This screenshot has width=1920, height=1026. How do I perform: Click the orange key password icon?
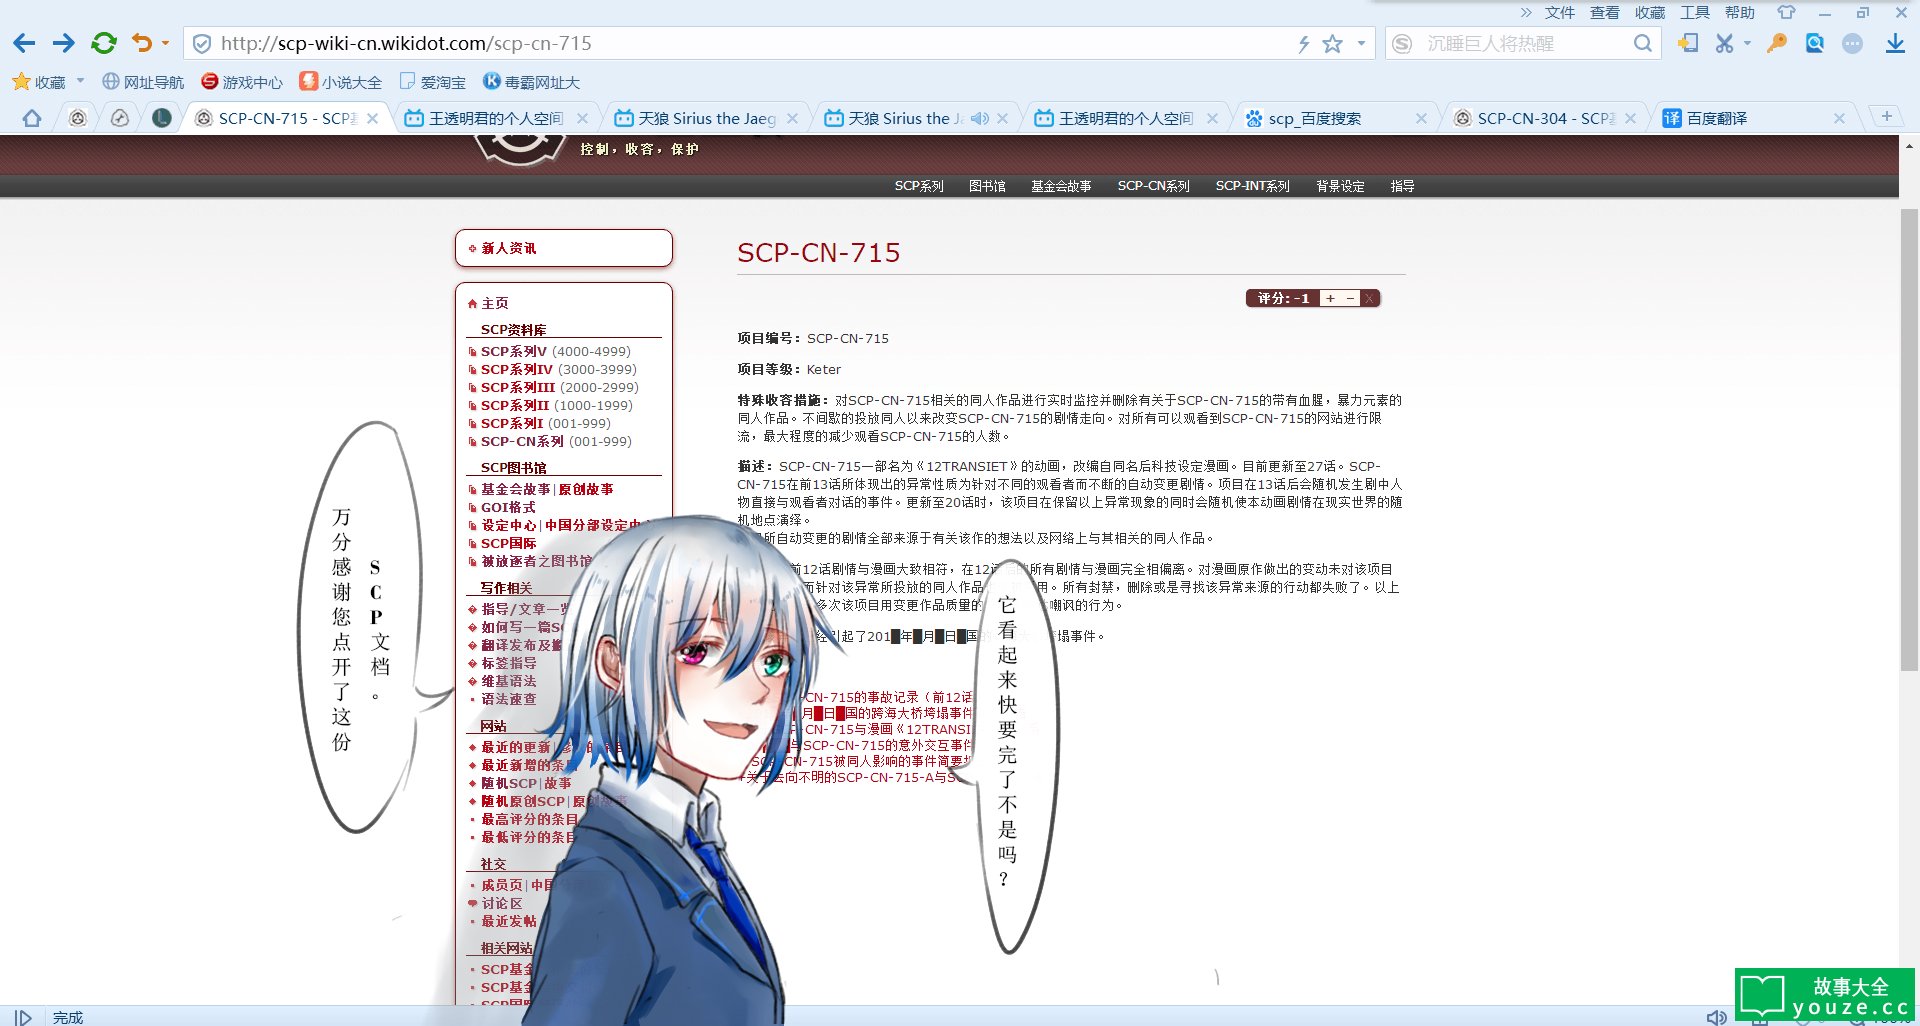coord(1777,43)
